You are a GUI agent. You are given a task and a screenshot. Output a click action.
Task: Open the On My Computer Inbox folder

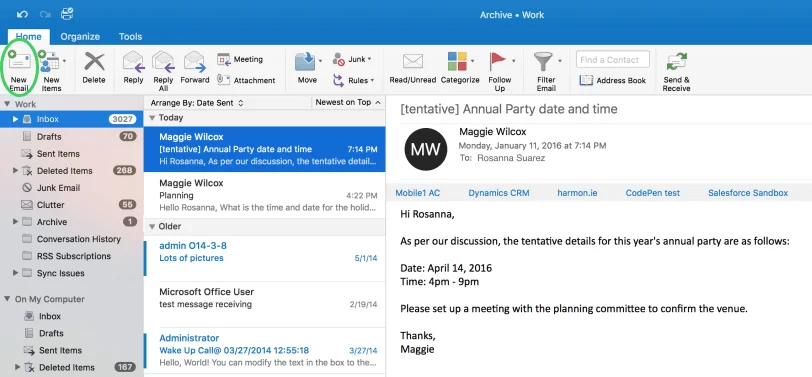[71, 316]
